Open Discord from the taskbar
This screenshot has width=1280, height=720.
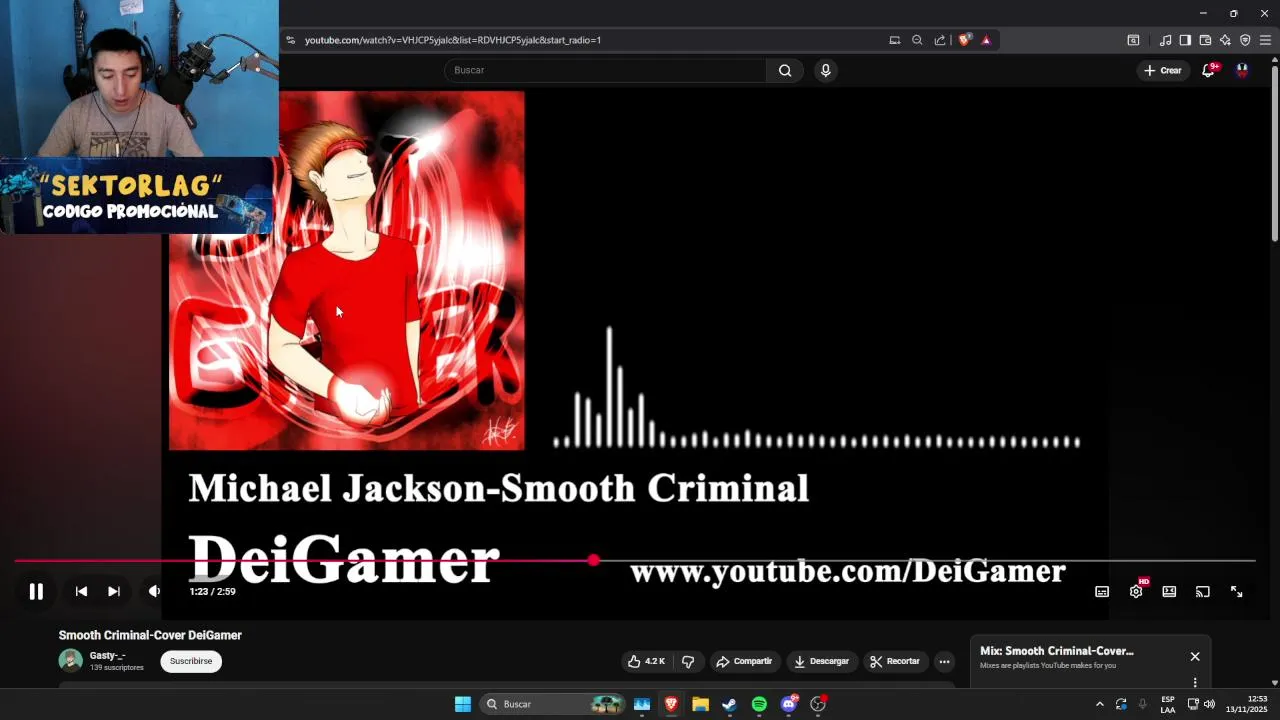click(789, 704)
